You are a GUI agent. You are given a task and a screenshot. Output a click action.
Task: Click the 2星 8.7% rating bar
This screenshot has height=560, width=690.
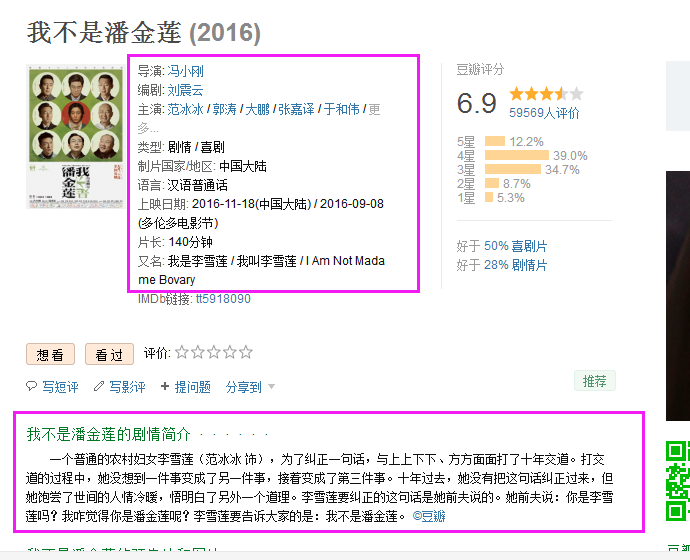click(x=492, y=183)
